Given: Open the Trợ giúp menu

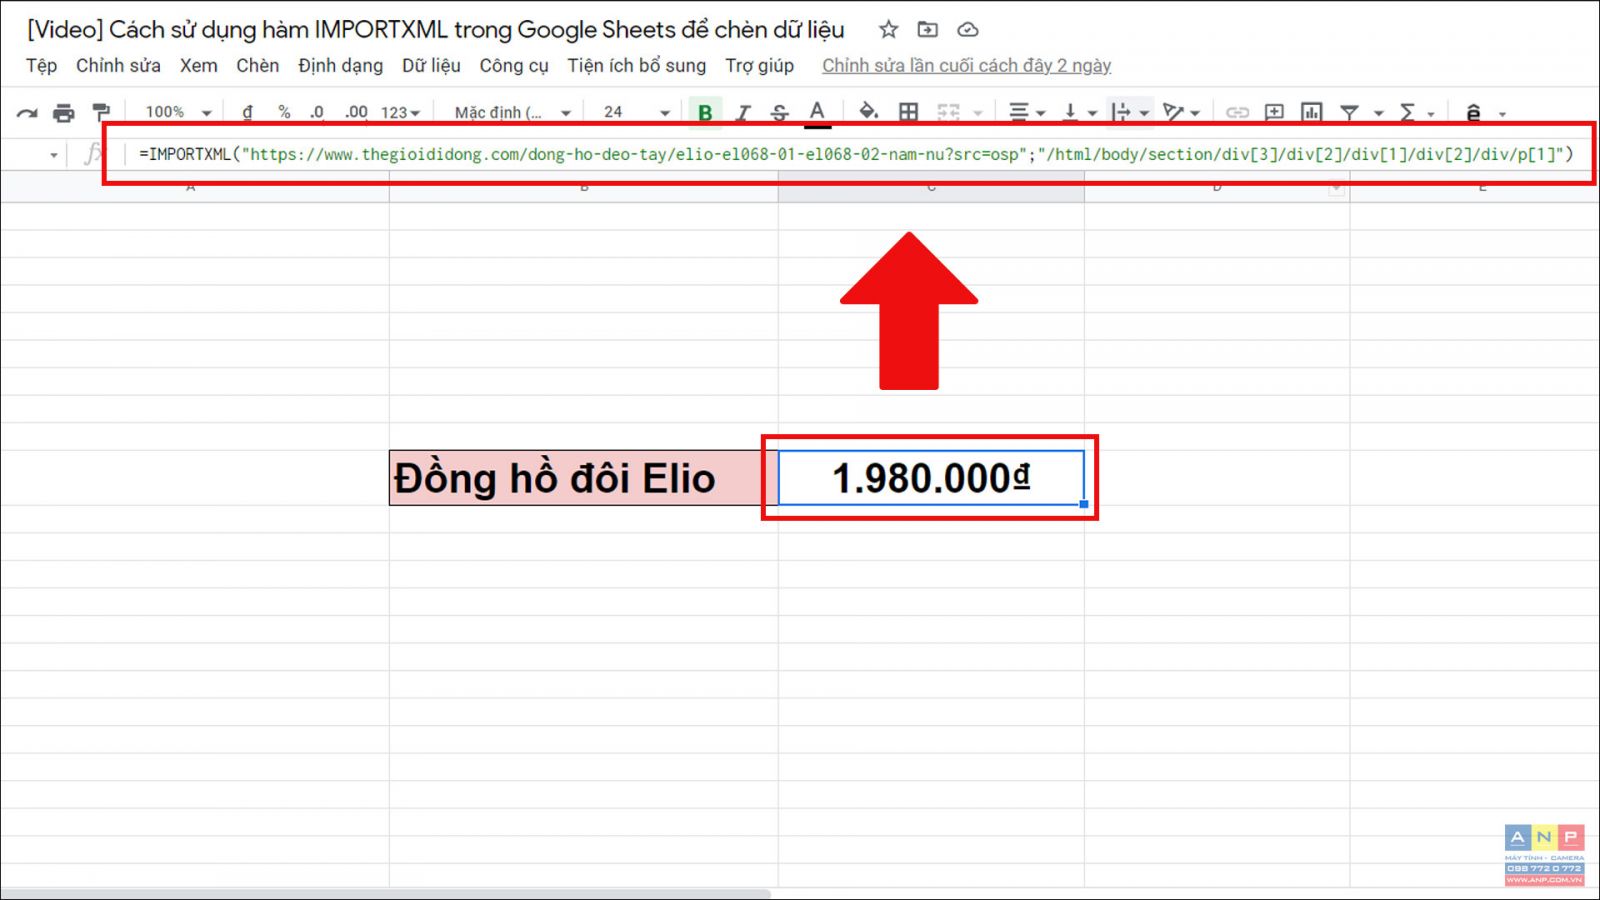Looking at the screenshot, I should [759, 66].
